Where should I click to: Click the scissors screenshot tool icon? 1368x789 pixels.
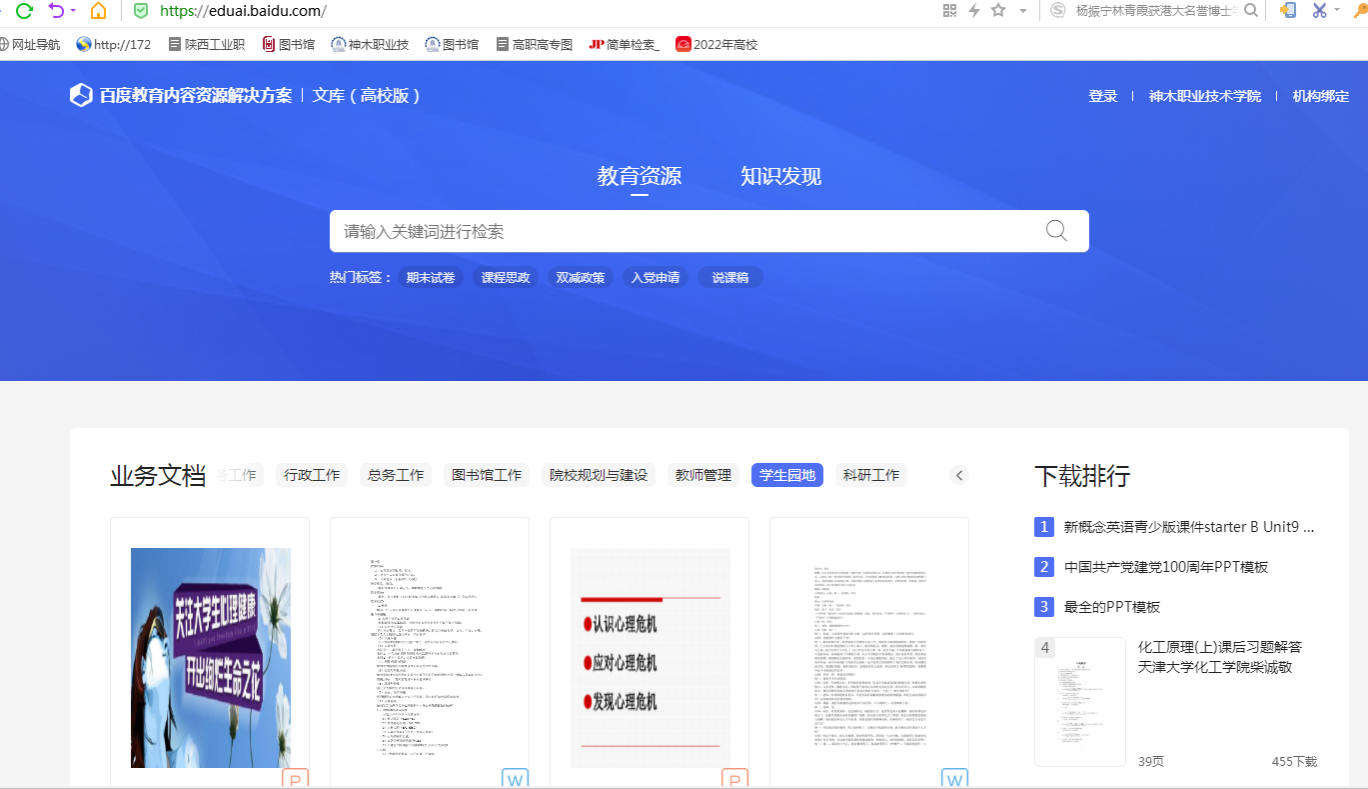click(x=1319, y=11)
